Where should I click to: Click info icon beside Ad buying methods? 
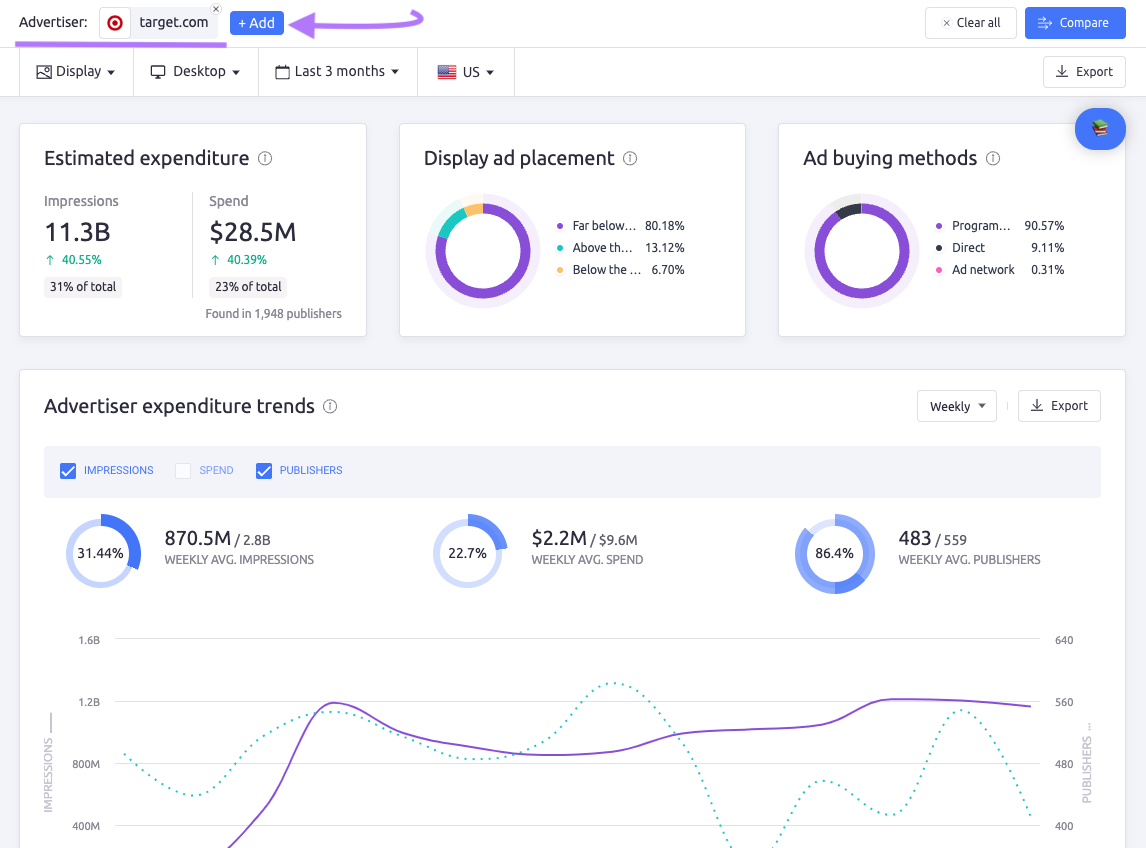[x=993, y=159]
